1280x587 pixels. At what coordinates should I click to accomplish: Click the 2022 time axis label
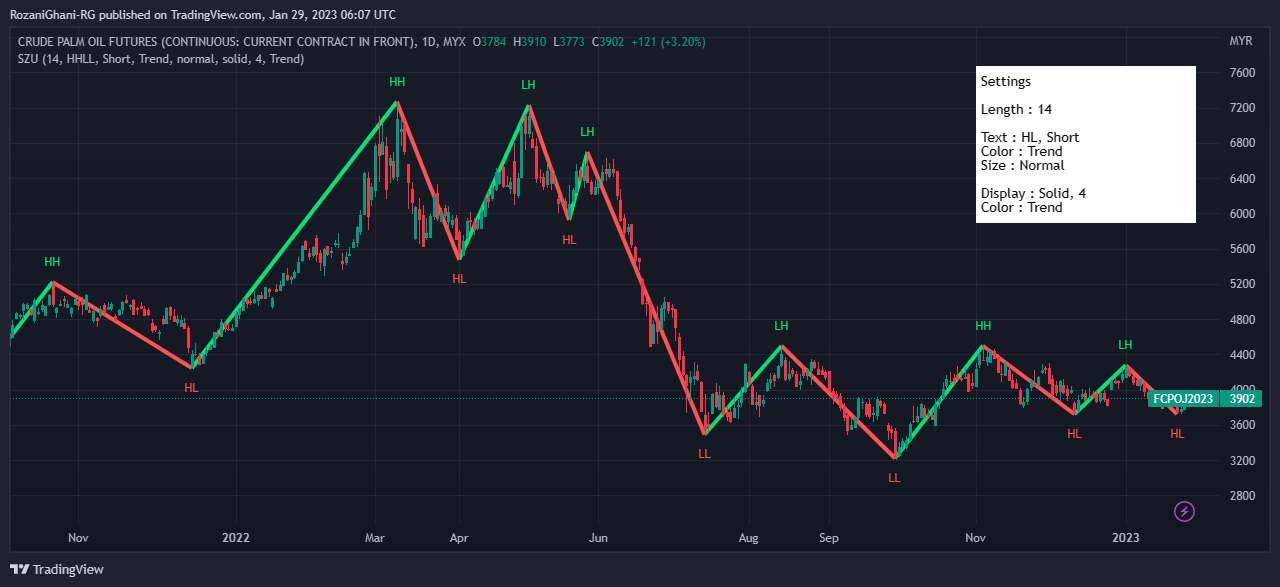point(236,537)
